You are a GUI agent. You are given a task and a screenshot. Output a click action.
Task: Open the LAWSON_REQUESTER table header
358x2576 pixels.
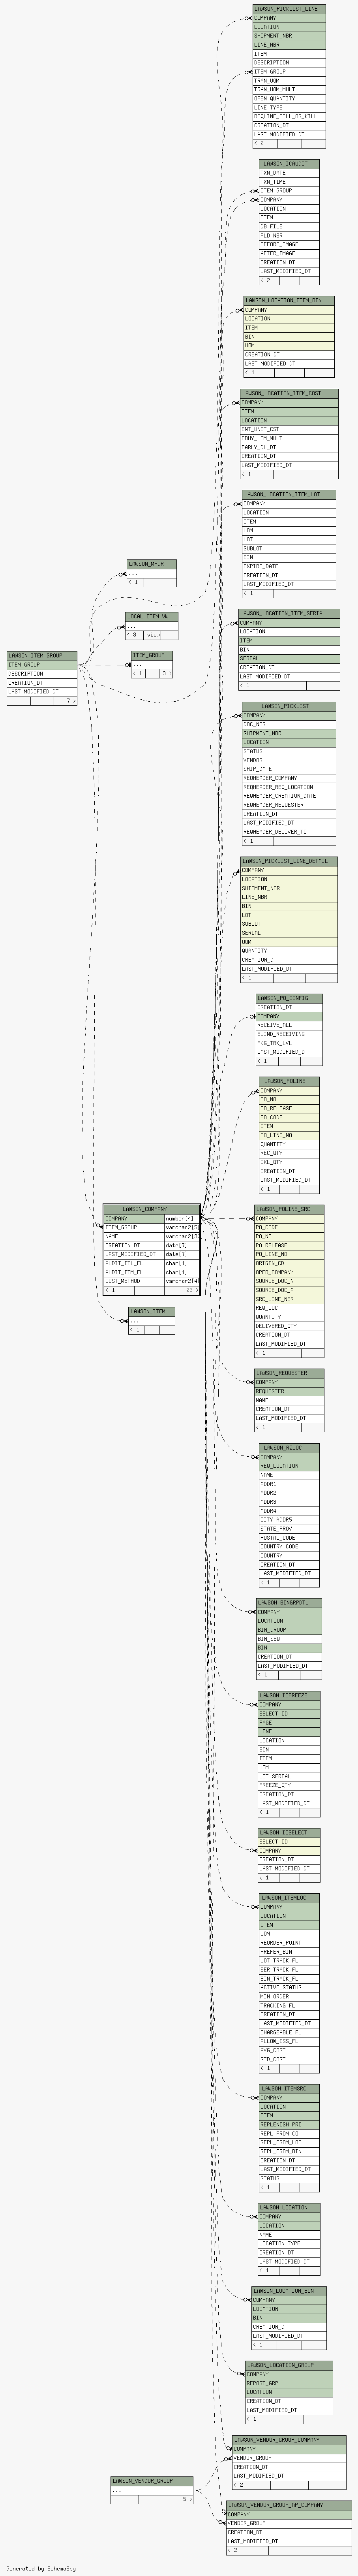point(289,1374)
